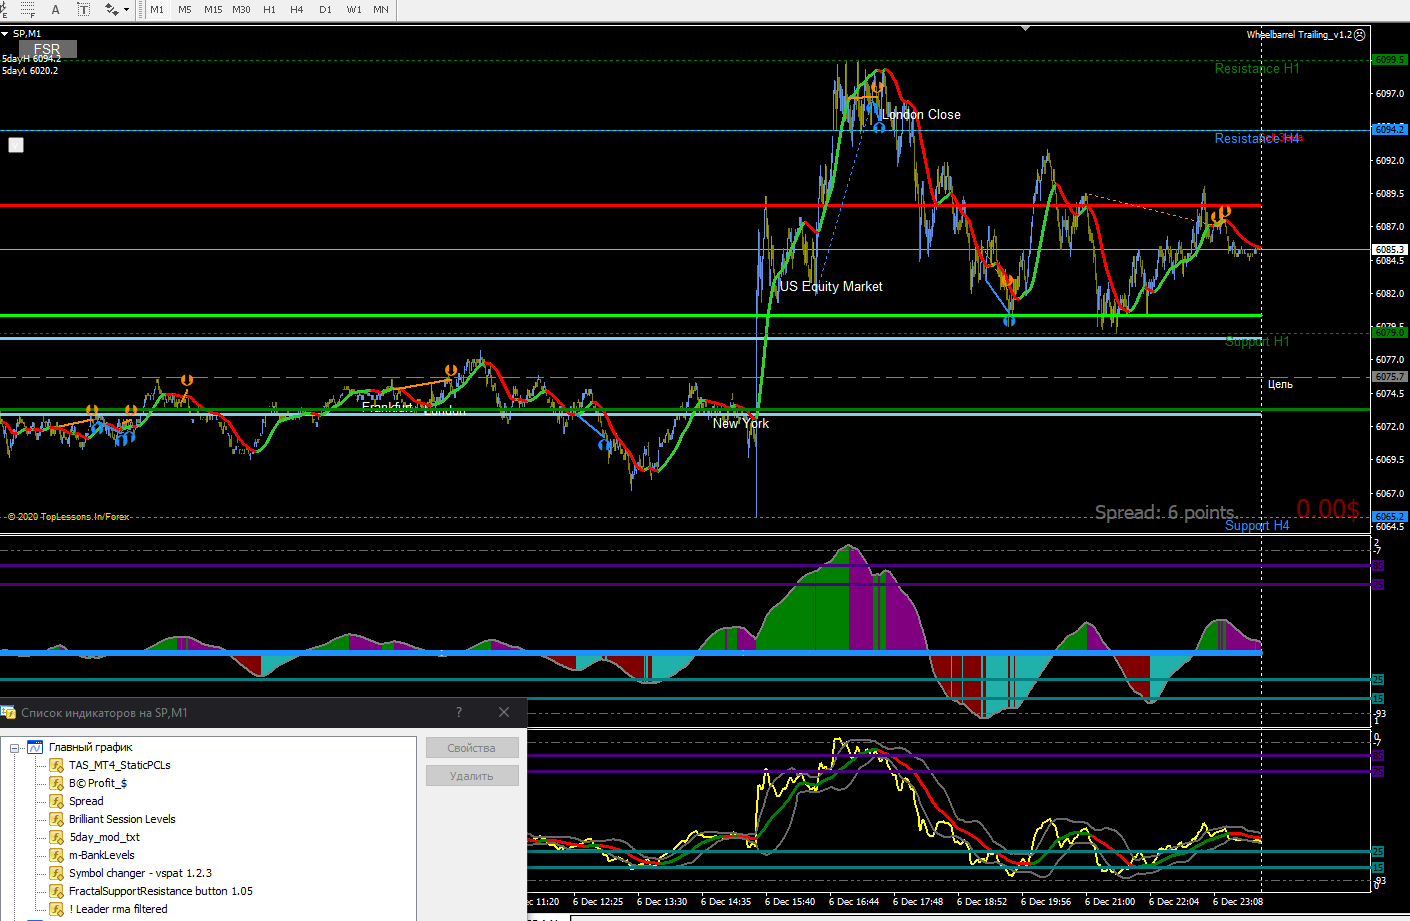Image resolution: width=1410 pixels, height=921 pixels.
Task: Click the 6099.5 green price label
Action: [x=1389, y=60]
